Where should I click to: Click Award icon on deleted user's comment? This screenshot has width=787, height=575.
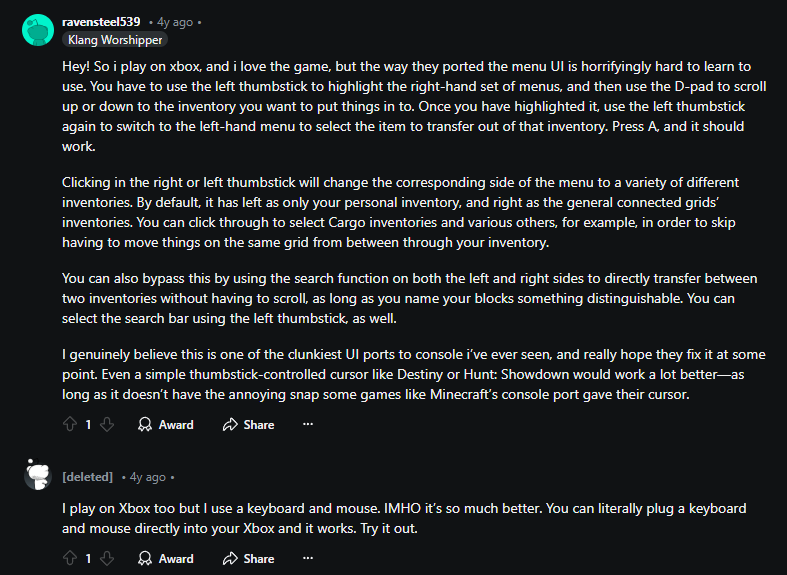145,559
